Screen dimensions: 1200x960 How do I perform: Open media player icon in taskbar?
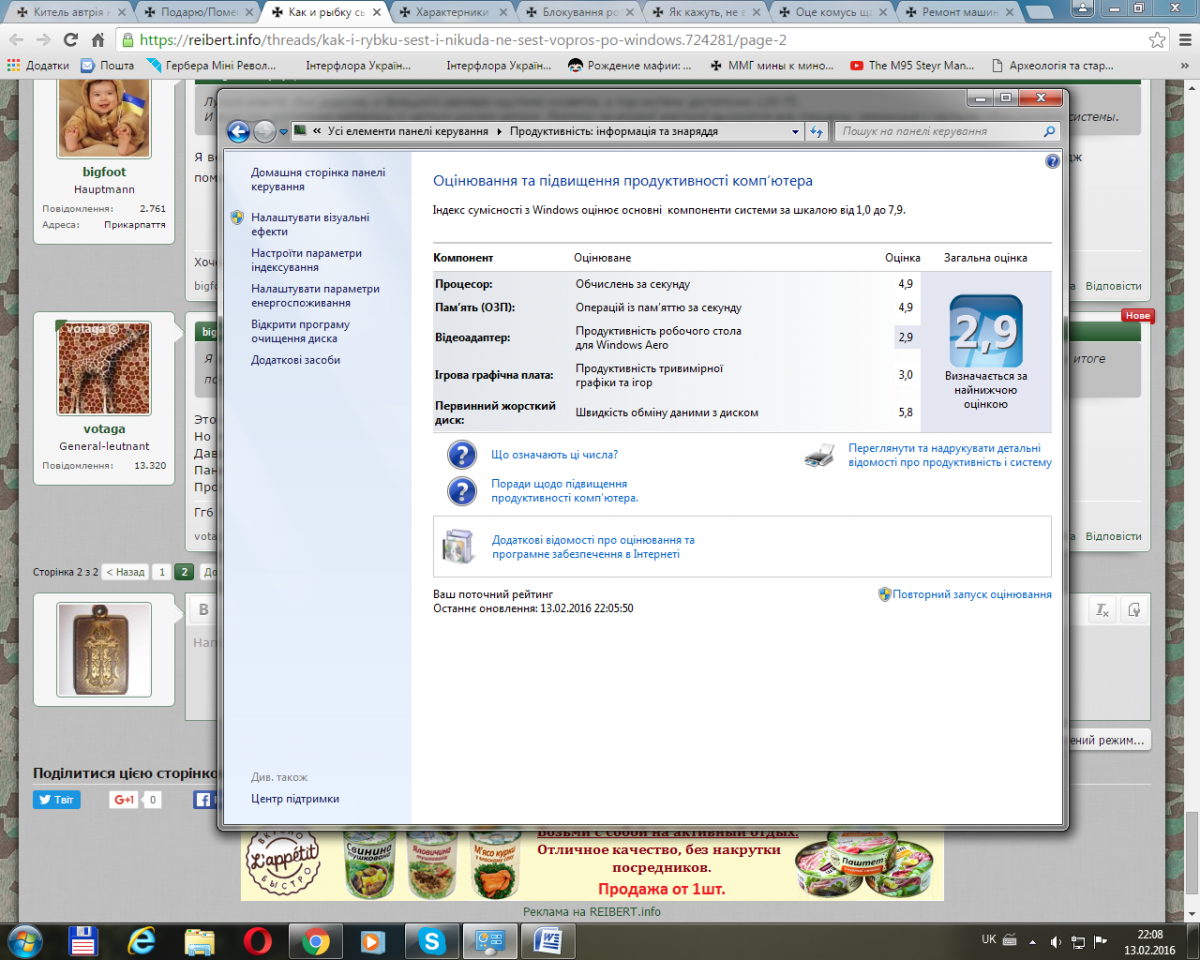[374, 940]
